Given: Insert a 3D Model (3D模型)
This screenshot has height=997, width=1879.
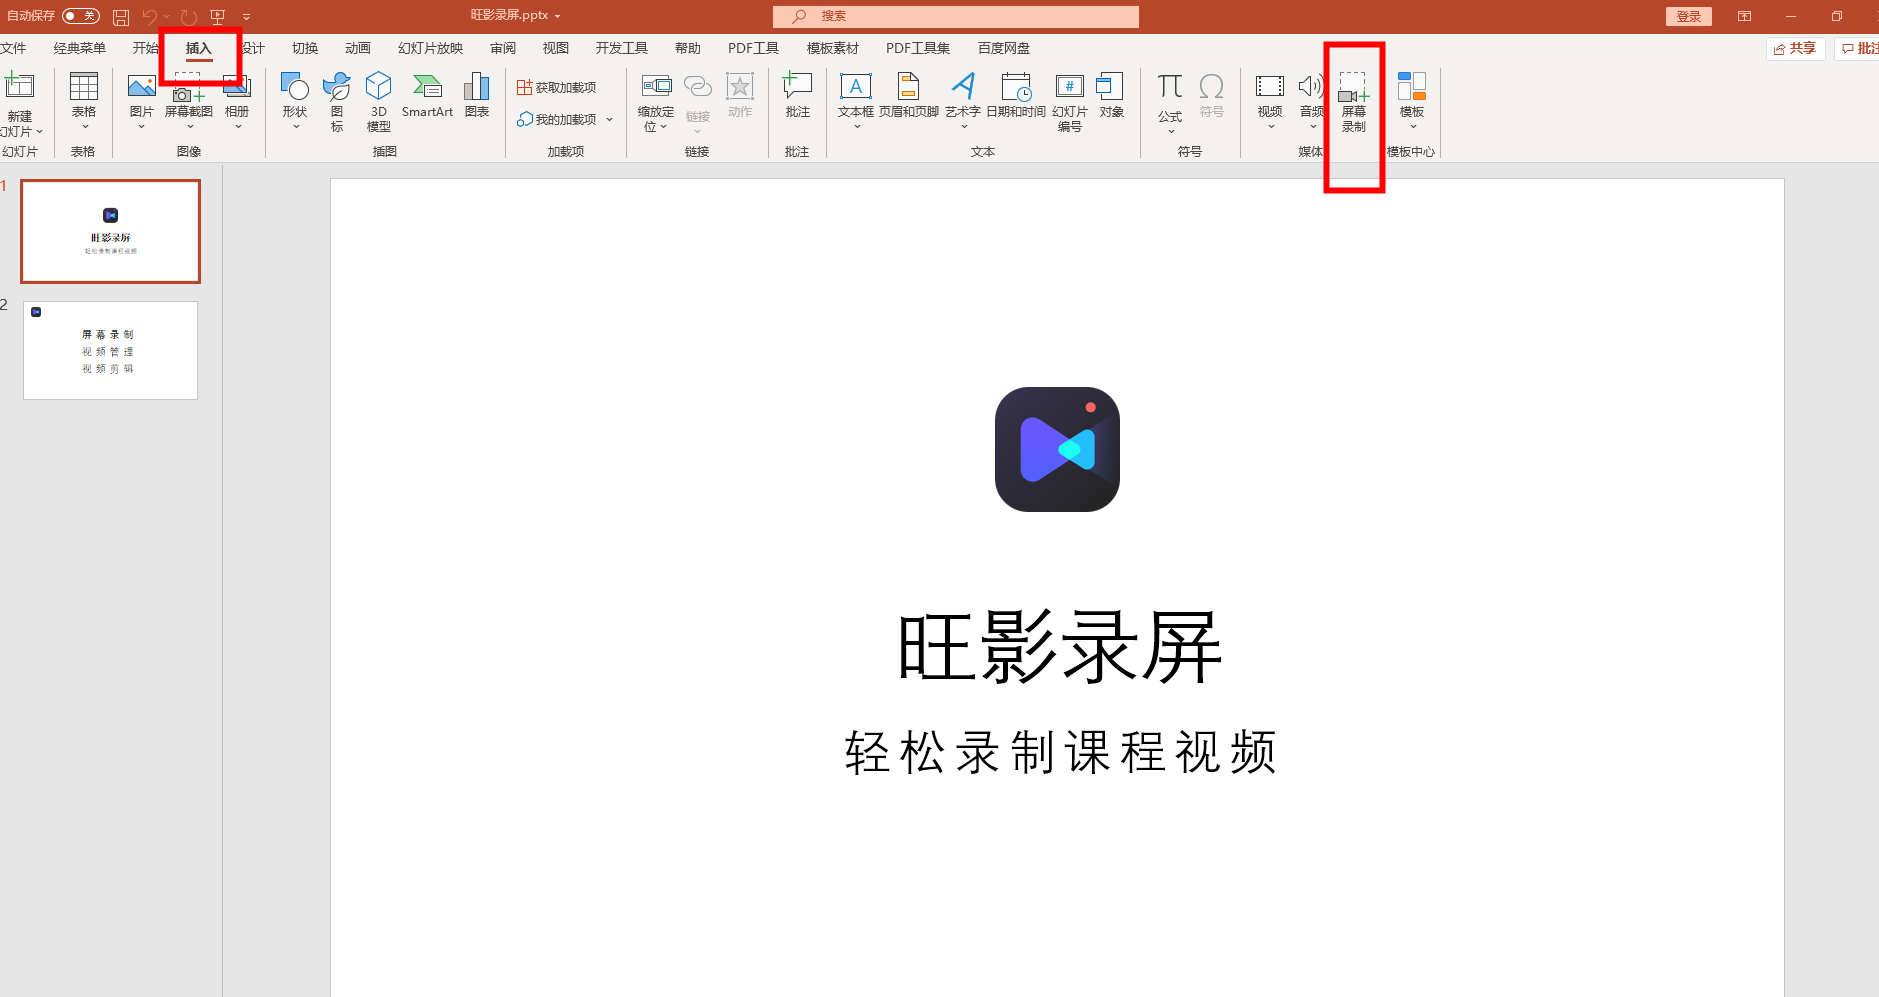Looking at the screenshot, I should pos(379,100).
